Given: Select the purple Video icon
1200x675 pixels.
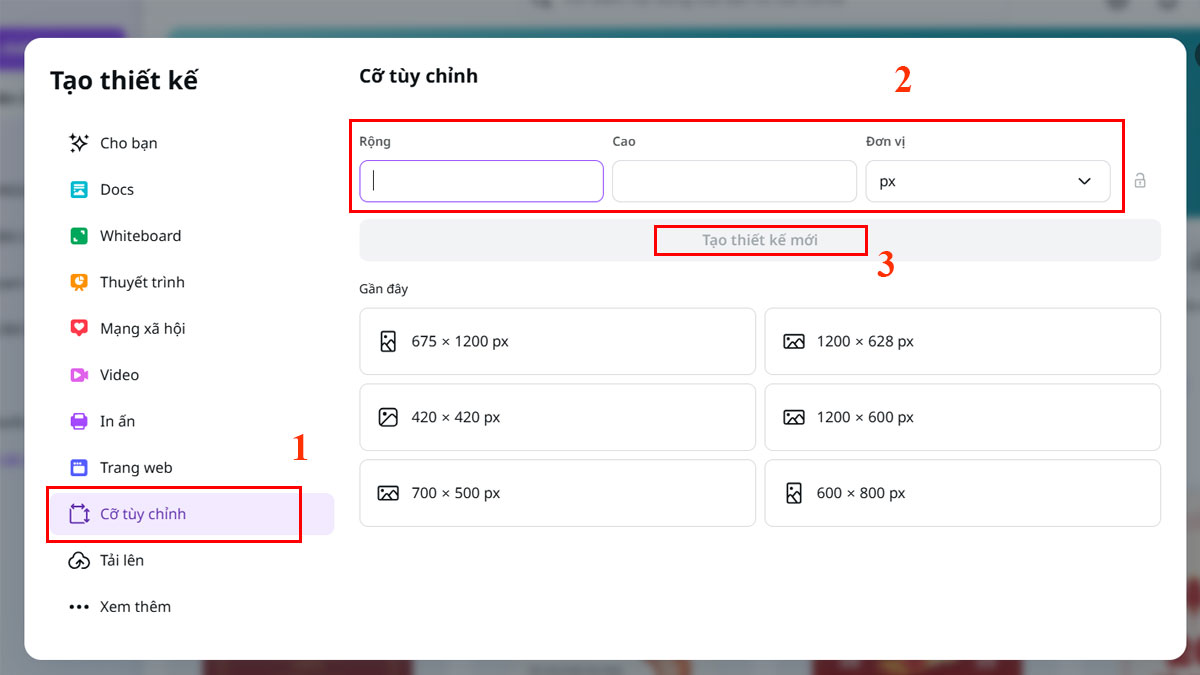Looking at the screenshot, I should (79, 375).
